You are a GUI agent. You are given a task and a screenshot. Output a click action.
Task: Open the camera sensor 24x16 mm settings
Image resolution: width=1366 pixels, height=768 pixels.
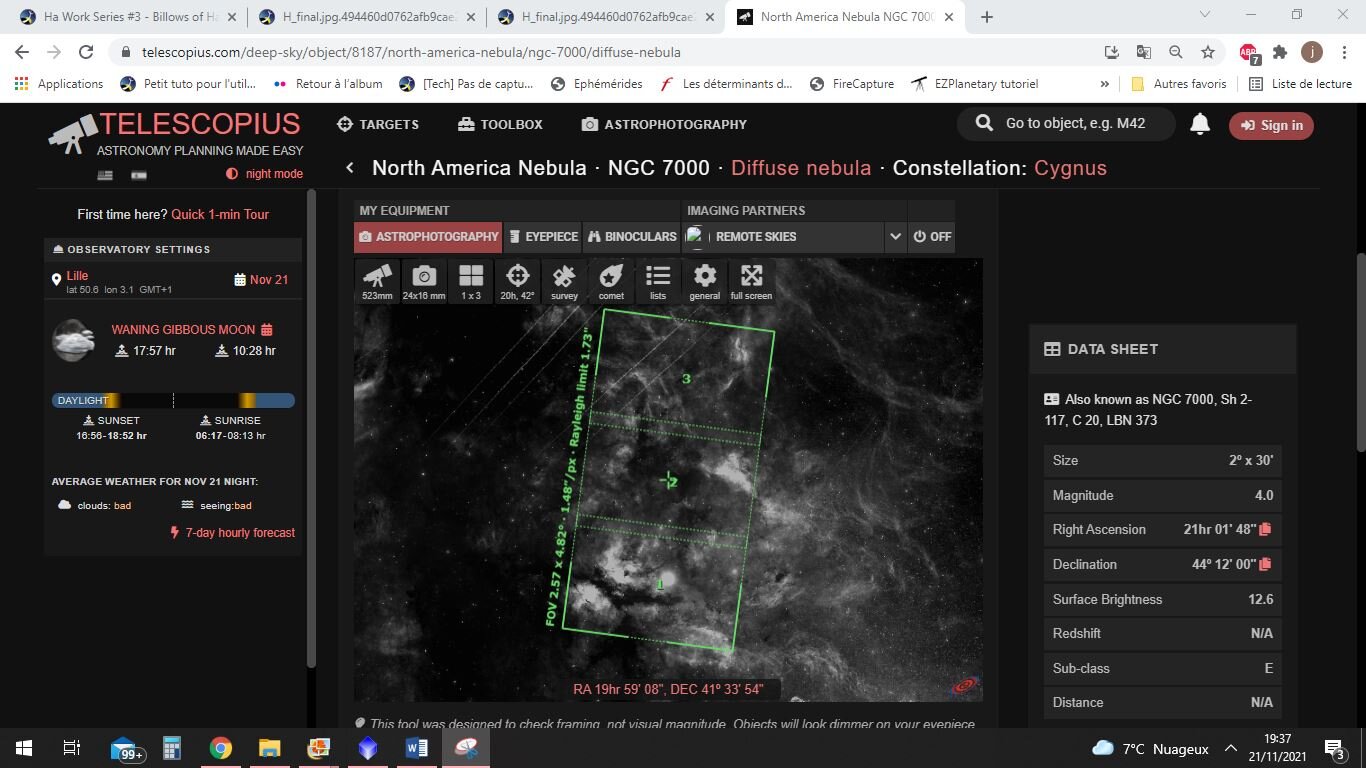(x=424, y=281)
